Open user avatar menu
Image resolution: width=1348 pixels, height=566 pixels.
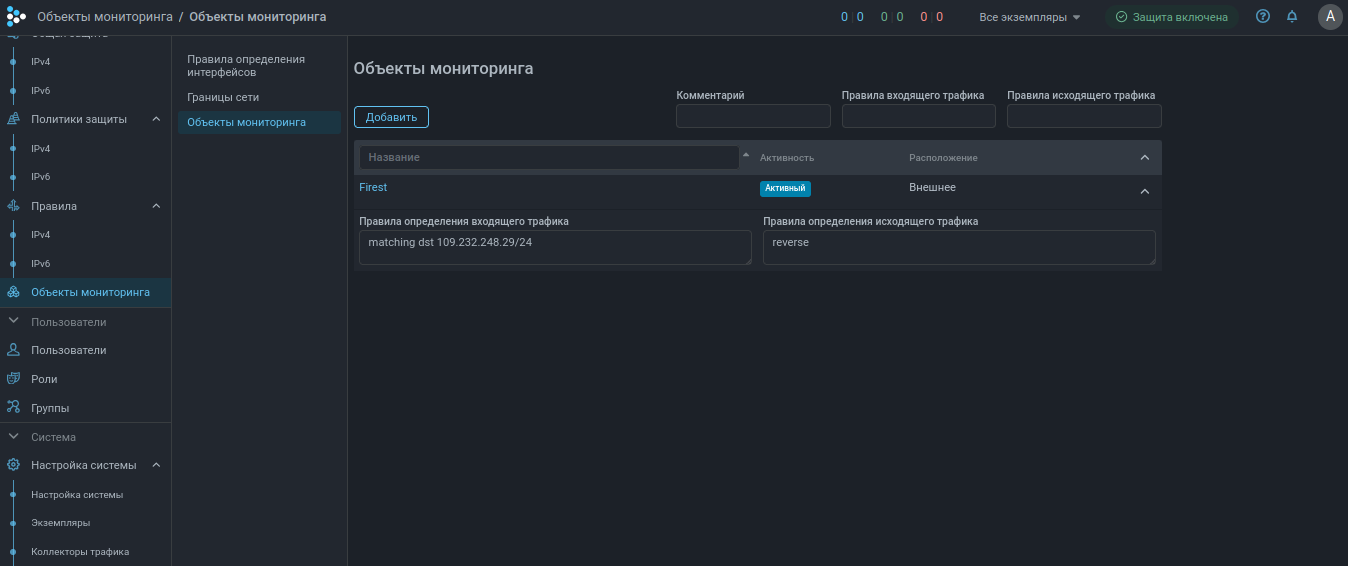tap(1329, 17)
